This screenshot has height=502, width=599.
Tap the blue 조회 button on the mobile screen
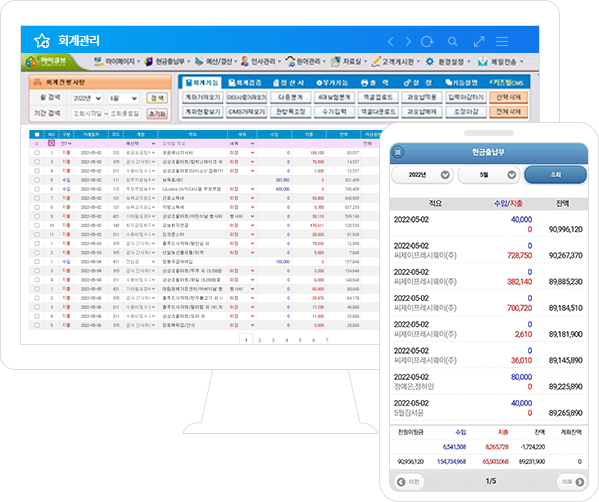(x=555, y=175)
